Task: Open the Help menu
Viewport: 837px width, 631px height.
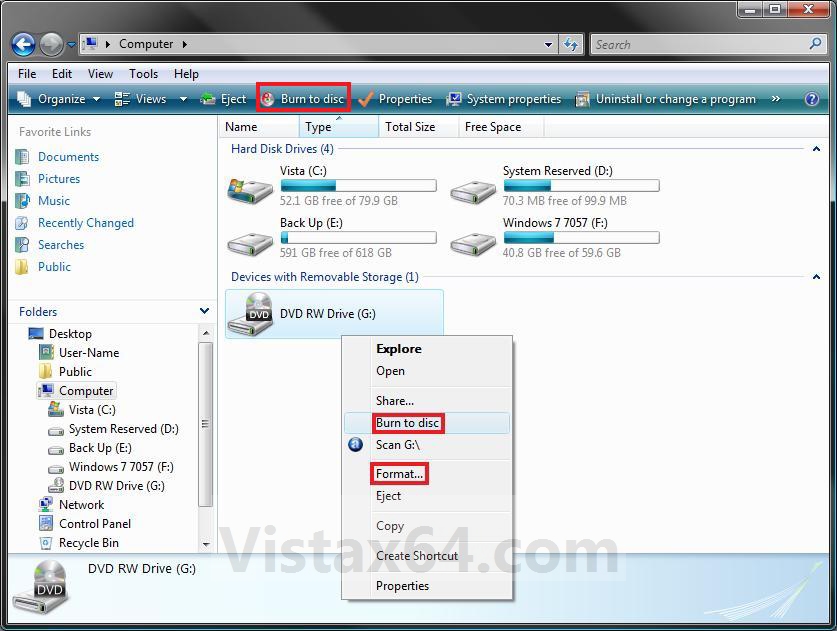Action: pyautogui.click(x=186, y=74)
